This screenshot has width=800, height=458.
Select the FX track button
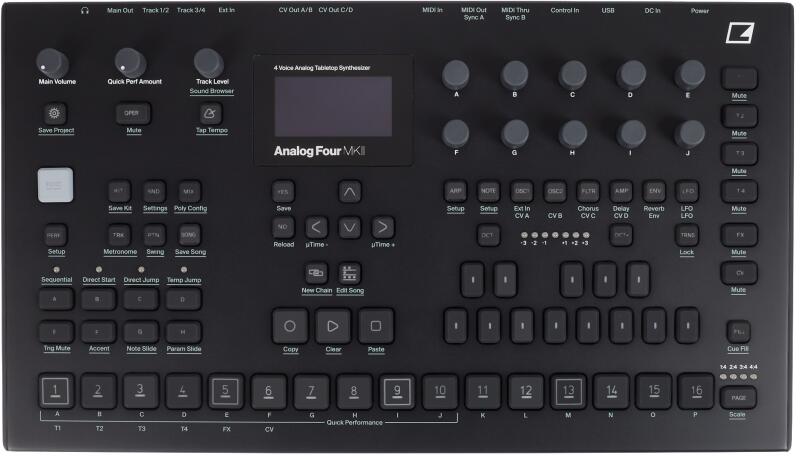pyautogui.click(x=739, y=235)
